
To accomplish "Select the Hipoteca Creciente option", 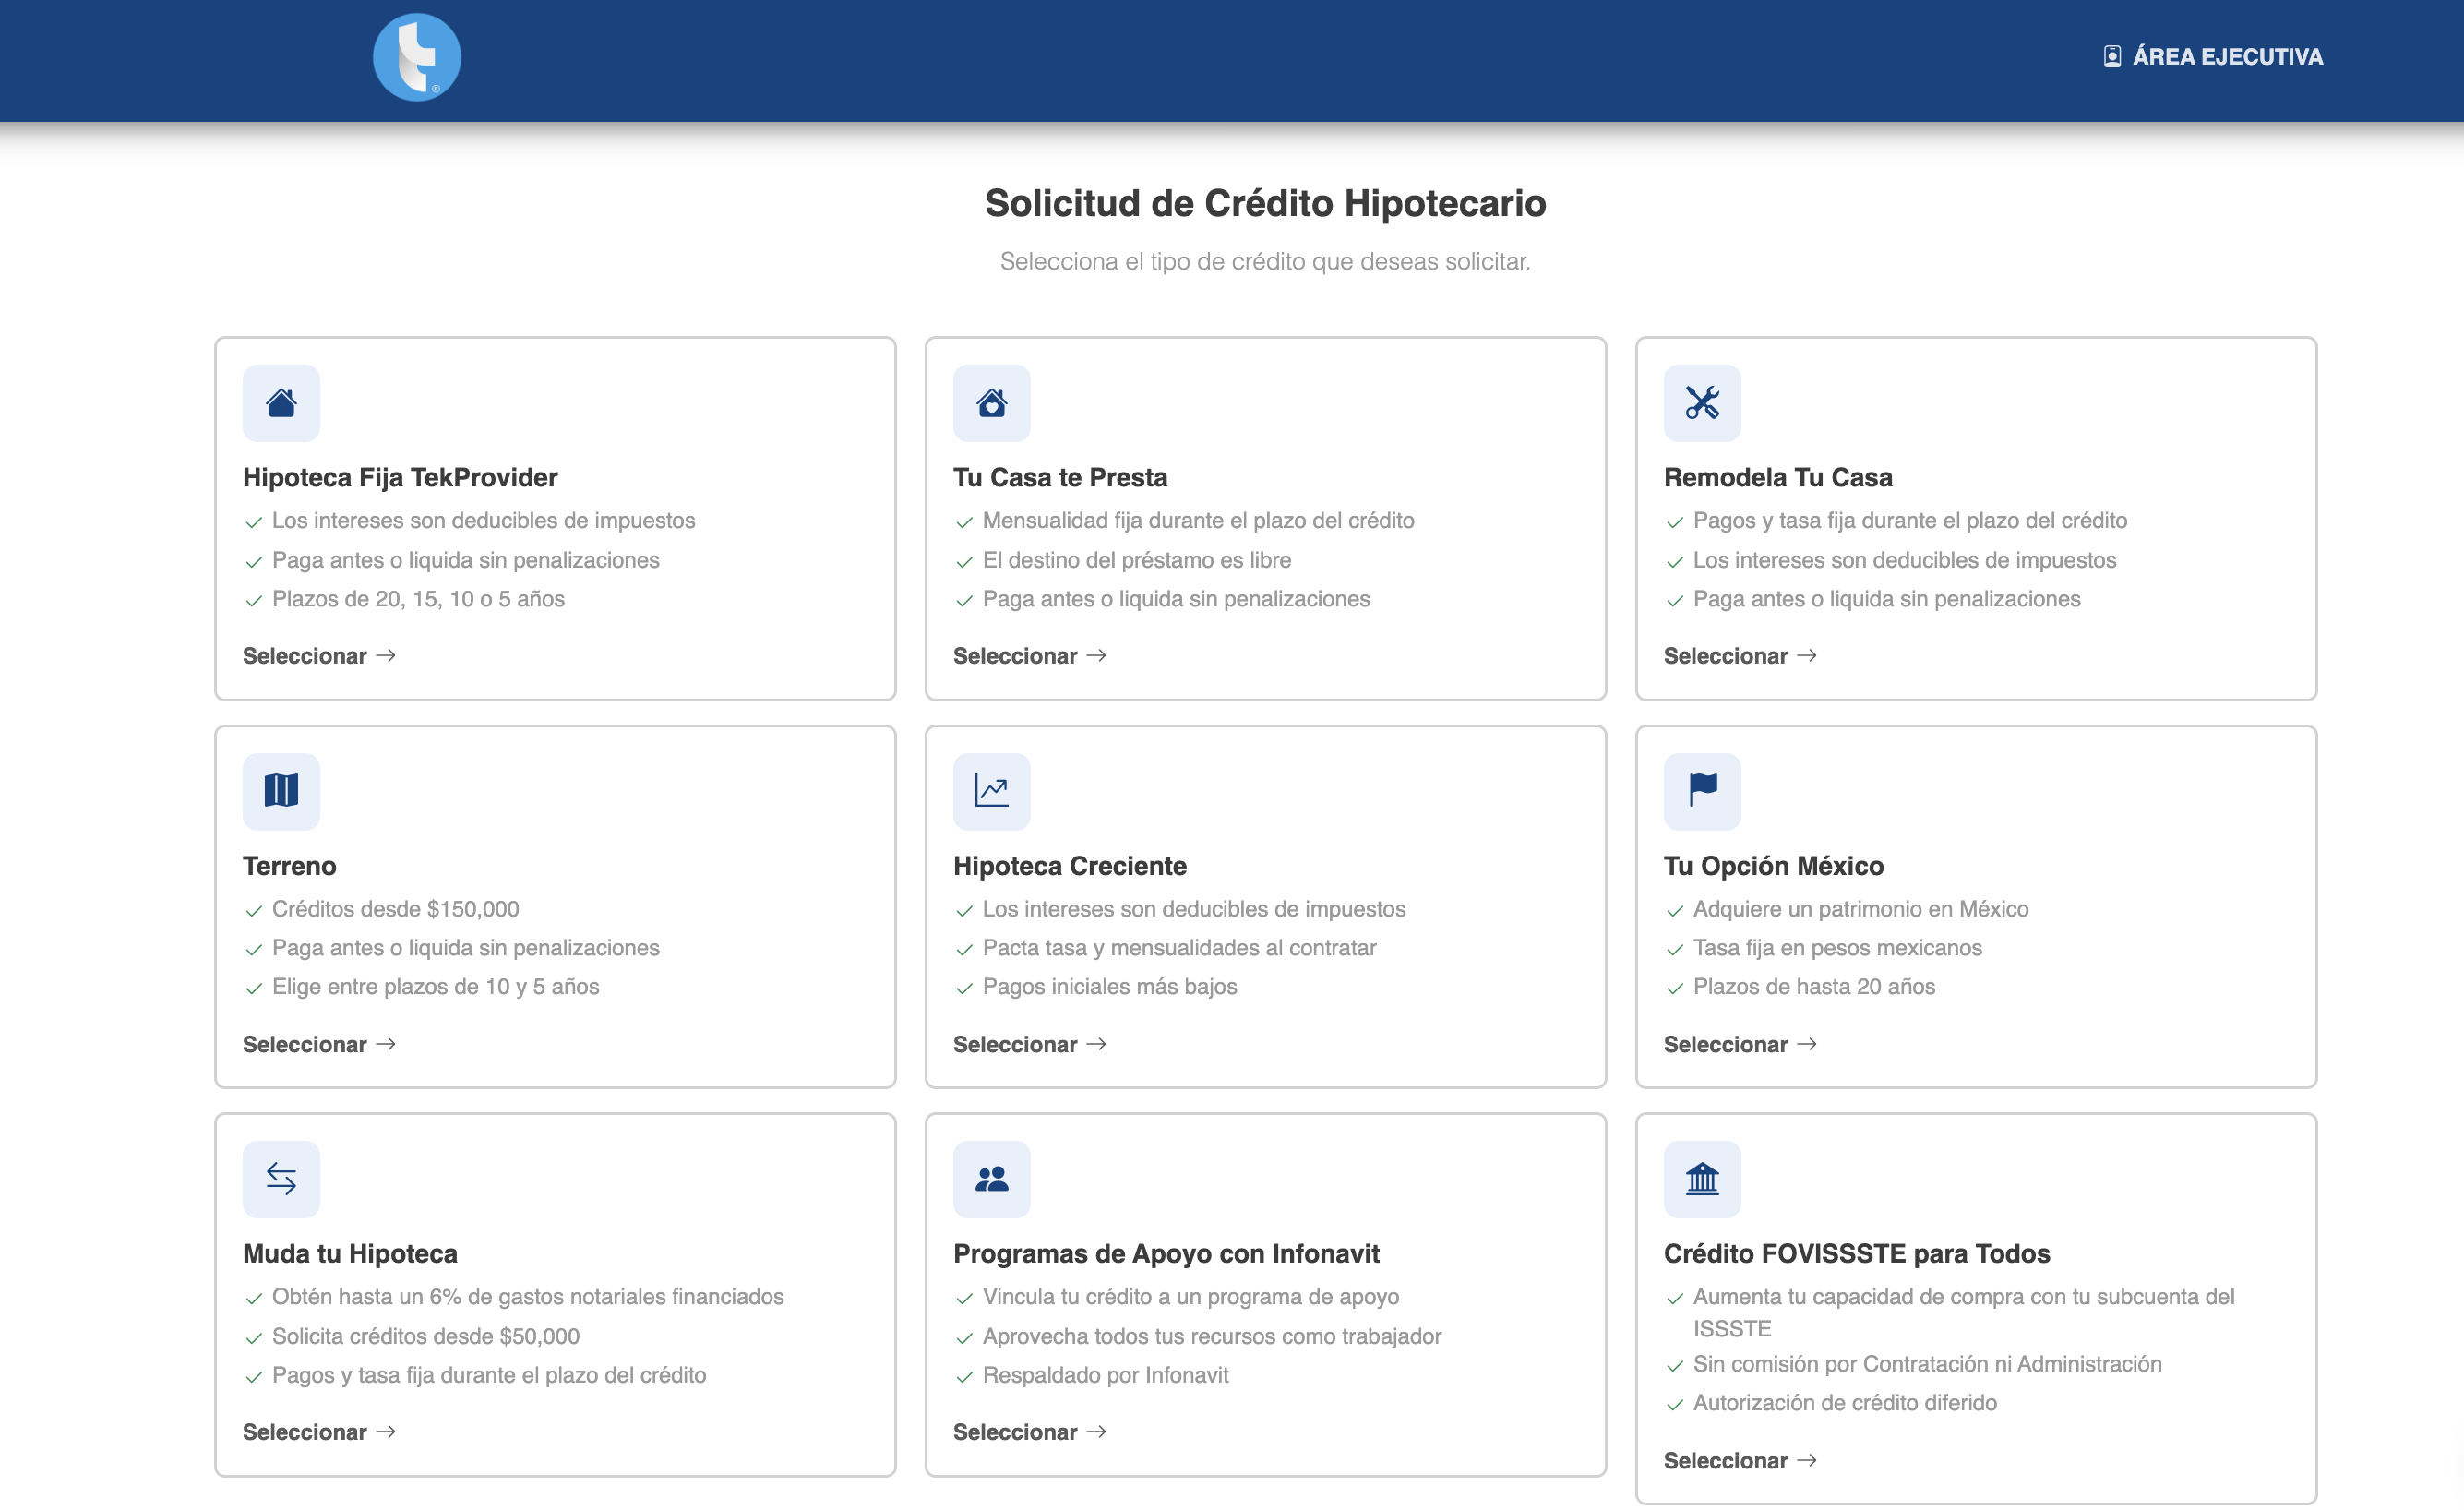I will click(x=1029, y=1044).
